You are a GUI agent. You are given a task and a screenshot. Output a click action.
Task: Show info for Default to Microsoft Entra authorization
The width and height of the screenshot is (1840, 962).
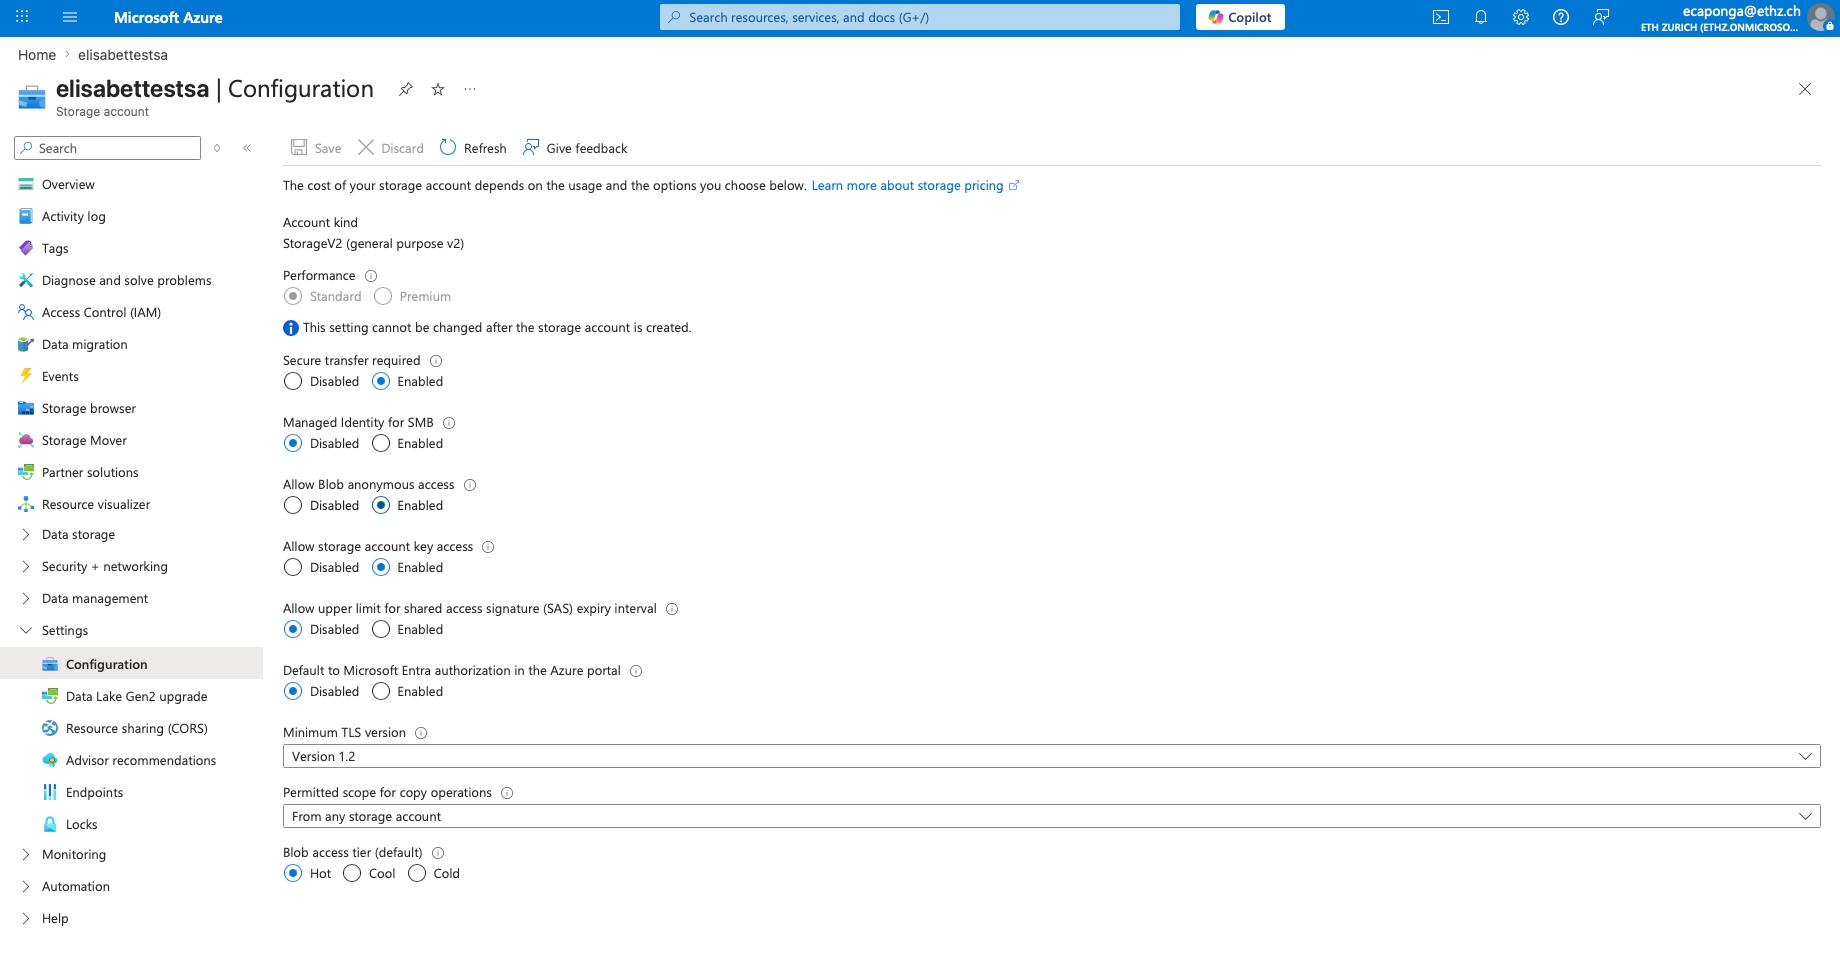pyautogui.click(x=636, y=671)
